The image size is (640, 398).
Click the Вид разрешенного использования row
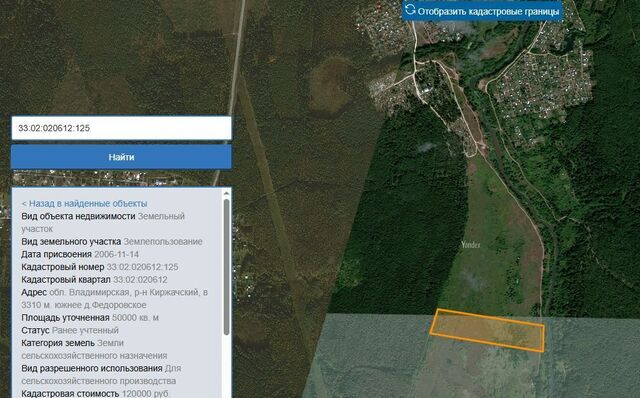click(101, 375)
